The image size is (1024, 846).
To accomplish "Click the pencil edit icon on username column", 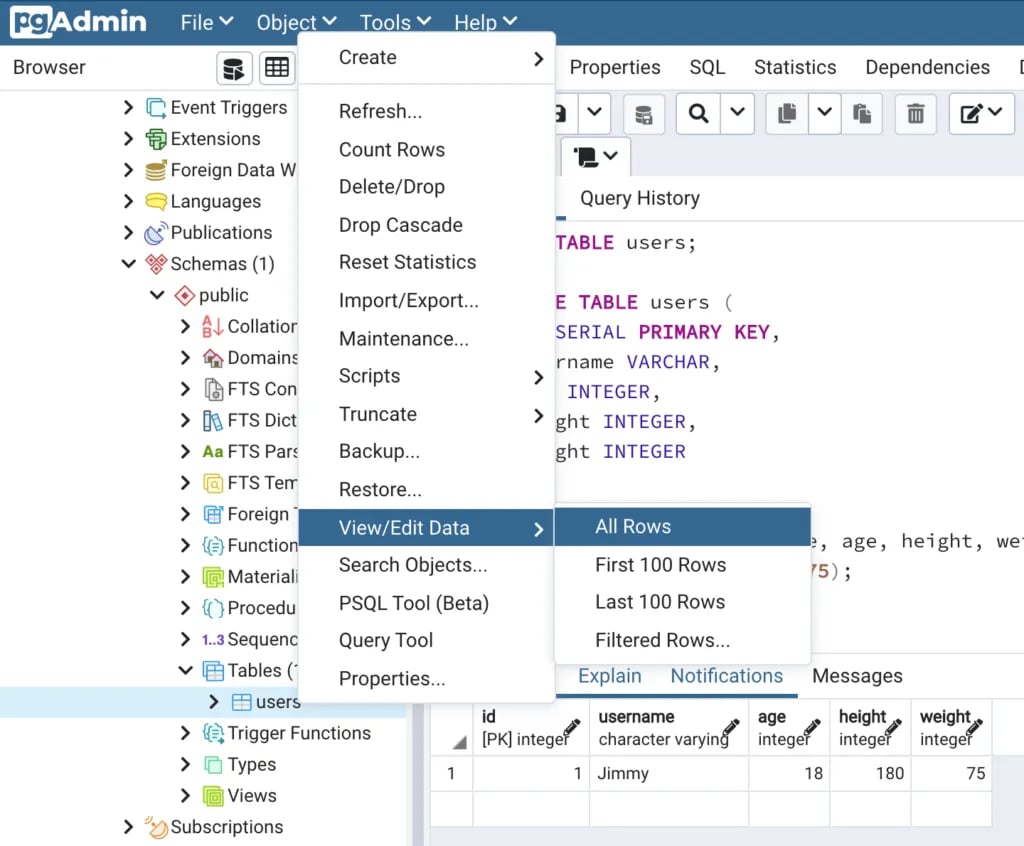I will (731, 728).
